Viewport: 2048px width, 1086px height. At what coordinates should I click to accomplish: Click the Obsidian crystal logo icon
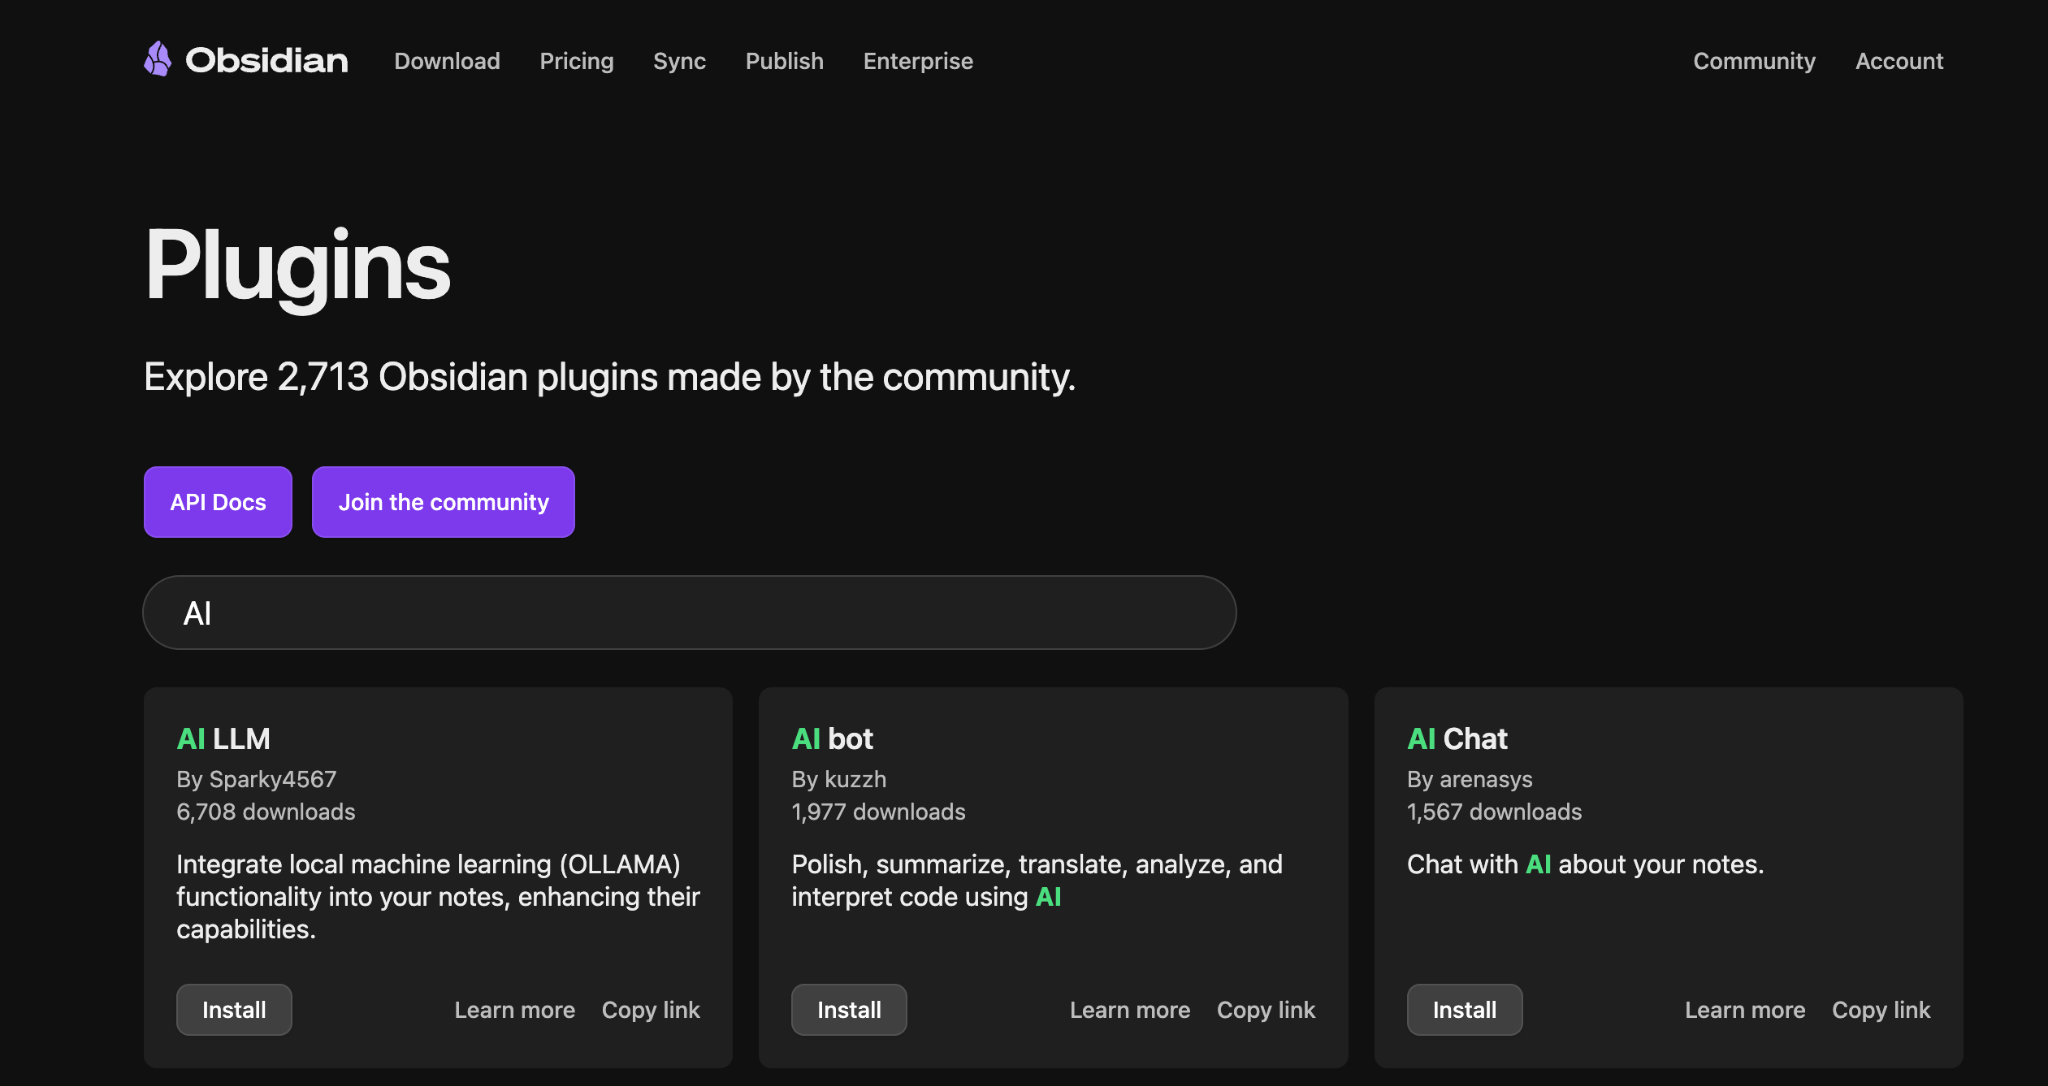[x=158, y=59]
